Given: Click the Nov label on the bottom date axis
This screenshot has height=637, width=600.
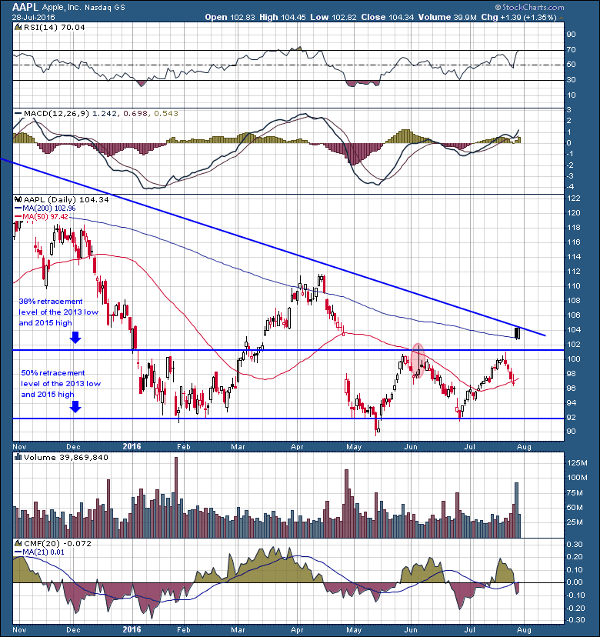Looking at the screenshot, I should [19, 630].
